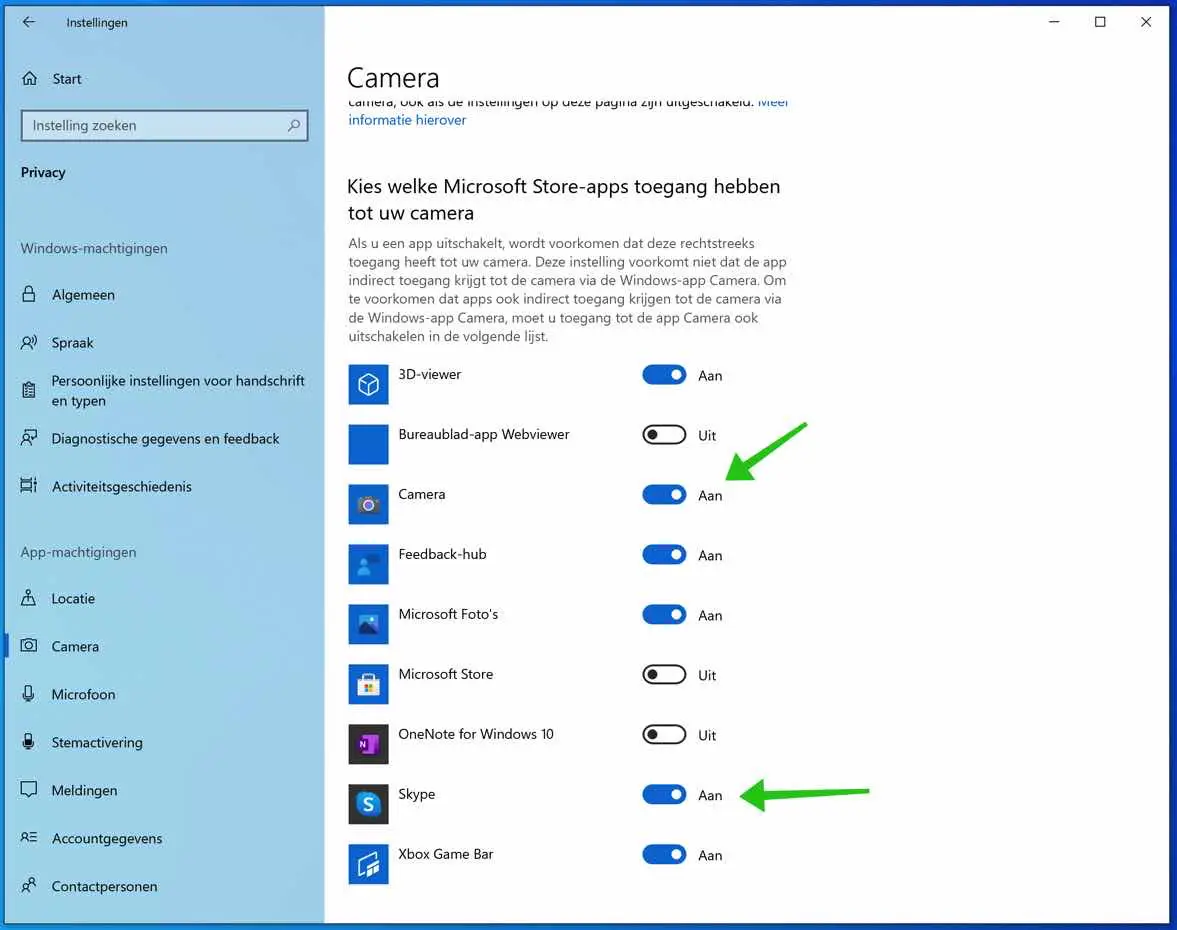Image resolution: width=1177 pixels, height=930 pixels.
Task: Switch off Microsoft Foto's camera access
Action: tap(664, 615)
